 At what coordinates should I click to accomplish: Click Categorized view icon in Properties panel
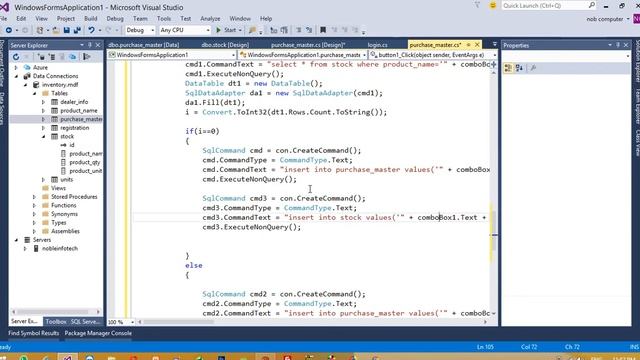(508, 68)
